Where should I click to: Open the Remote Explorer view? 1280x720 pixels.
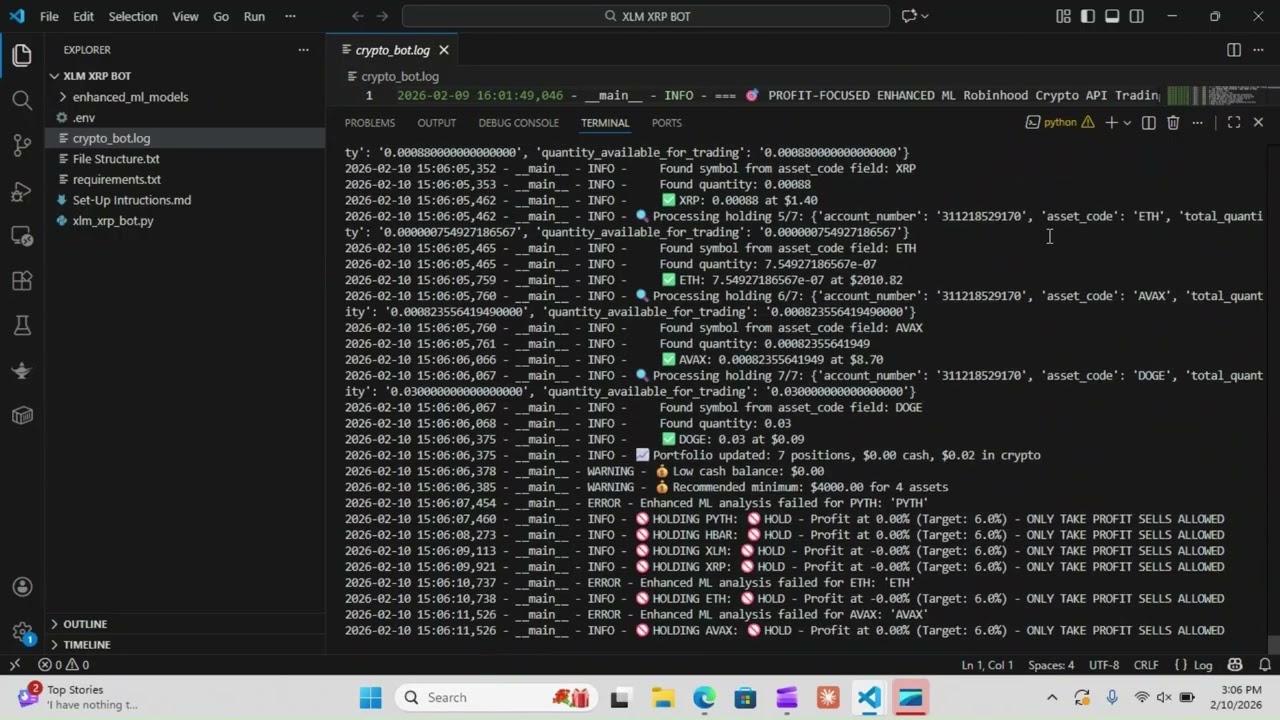pyautogui.click(x=22, y=236)
